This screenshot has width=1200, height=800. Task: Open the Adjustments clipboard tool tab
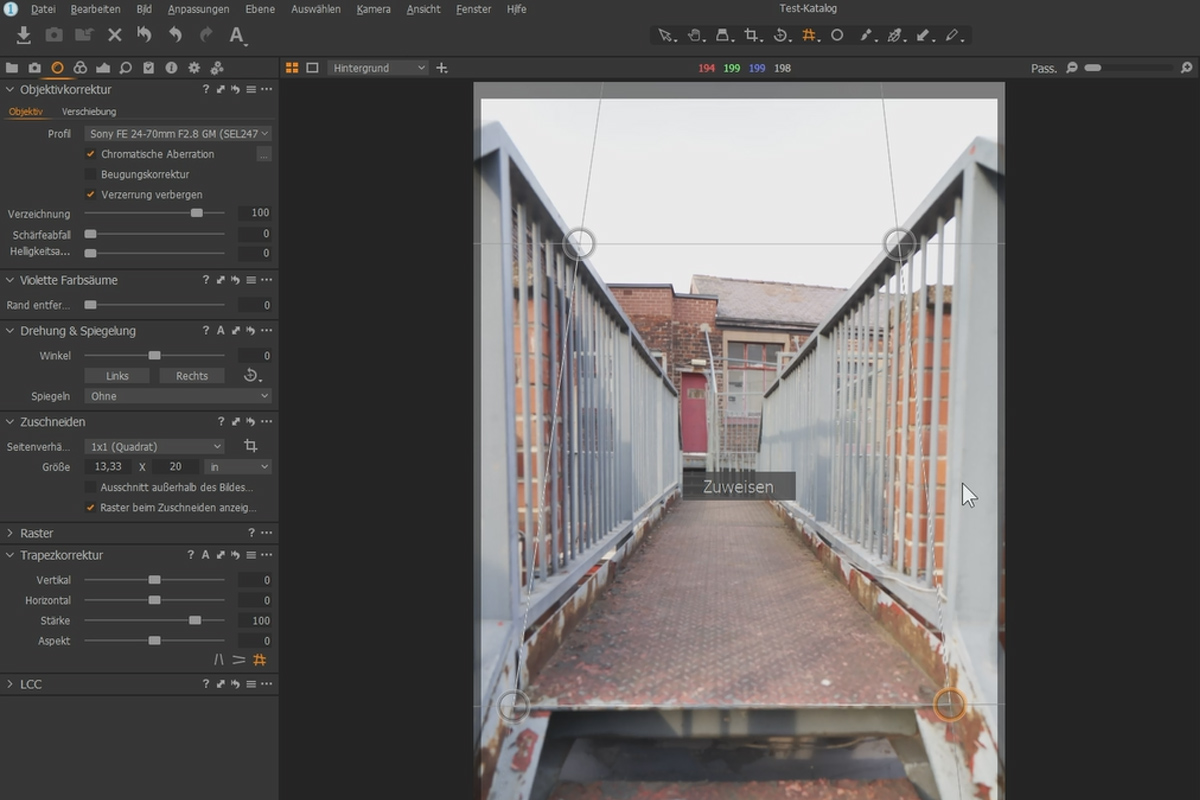(149, 68)
